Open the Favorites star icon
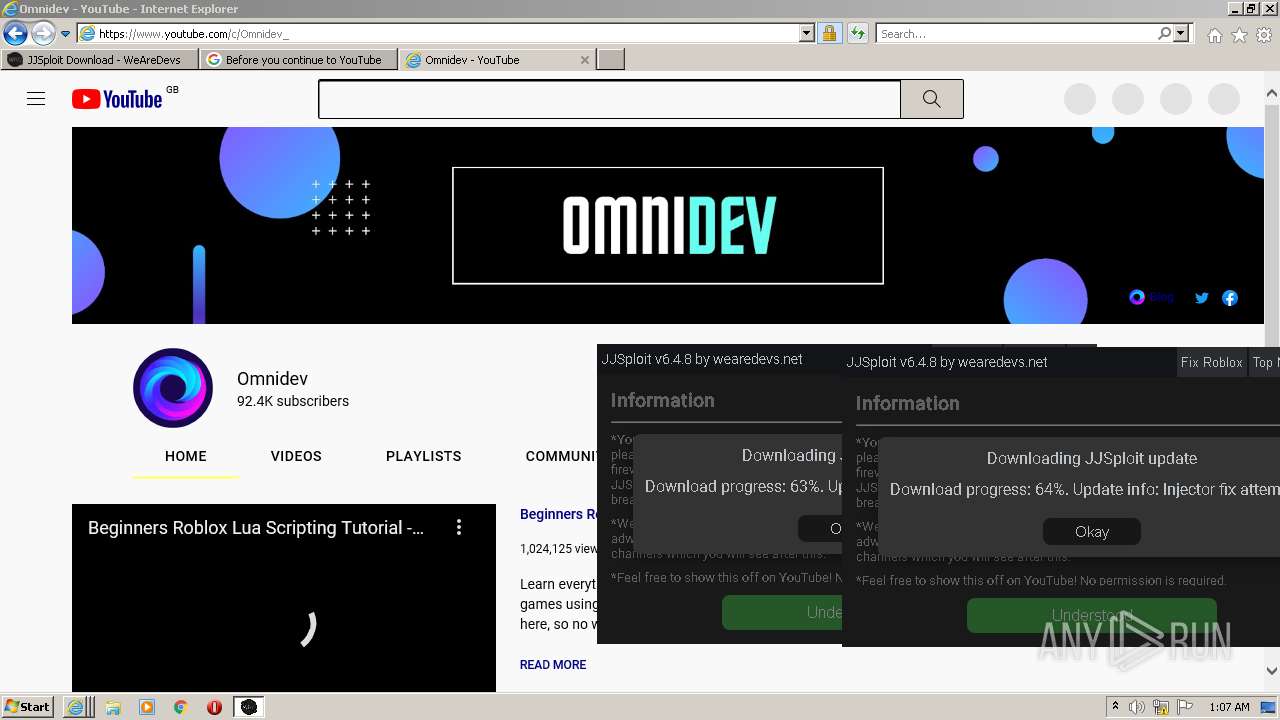This screenshot has width=1280, height=720. coord(1239,35)
